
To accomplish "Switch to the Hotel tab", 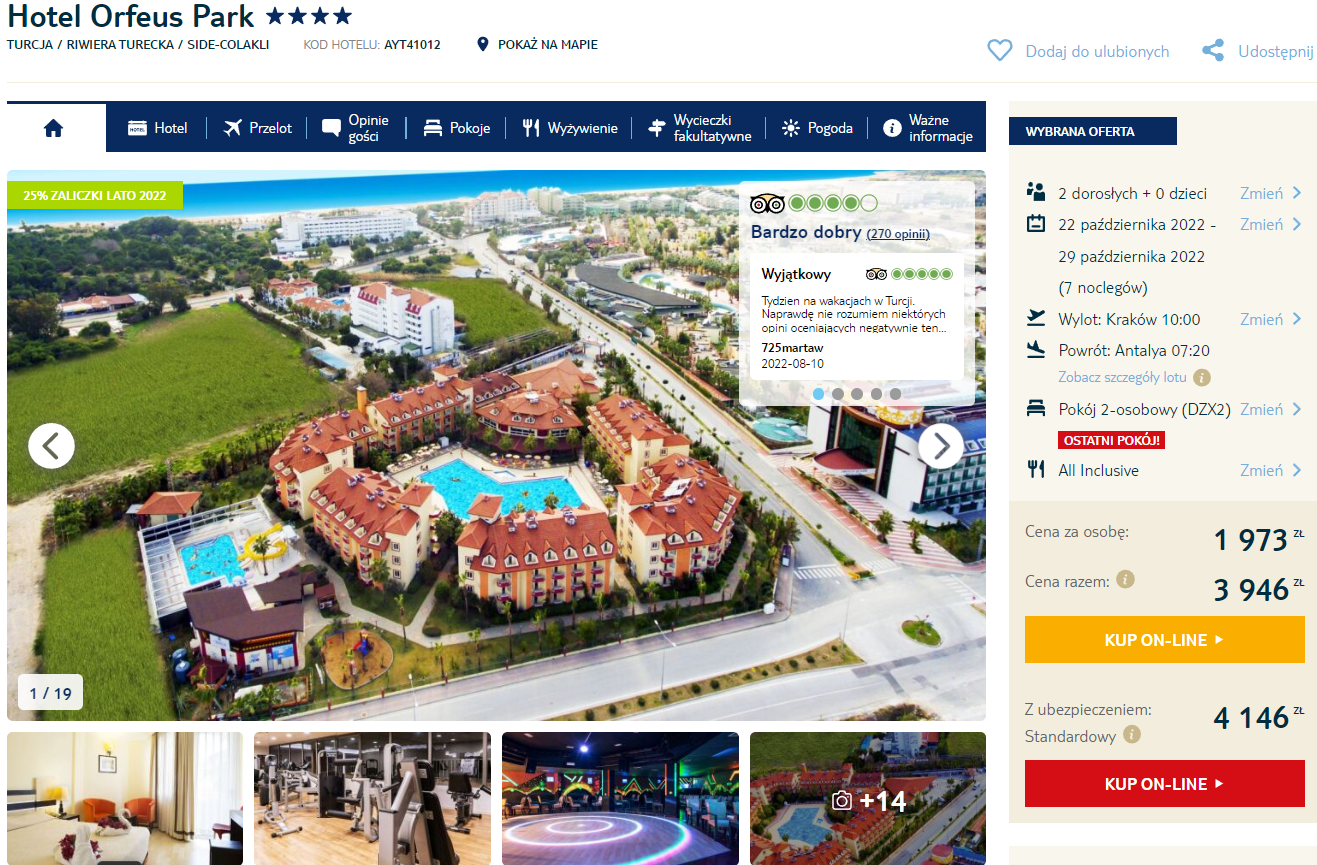I will click(x=158, y=128).
